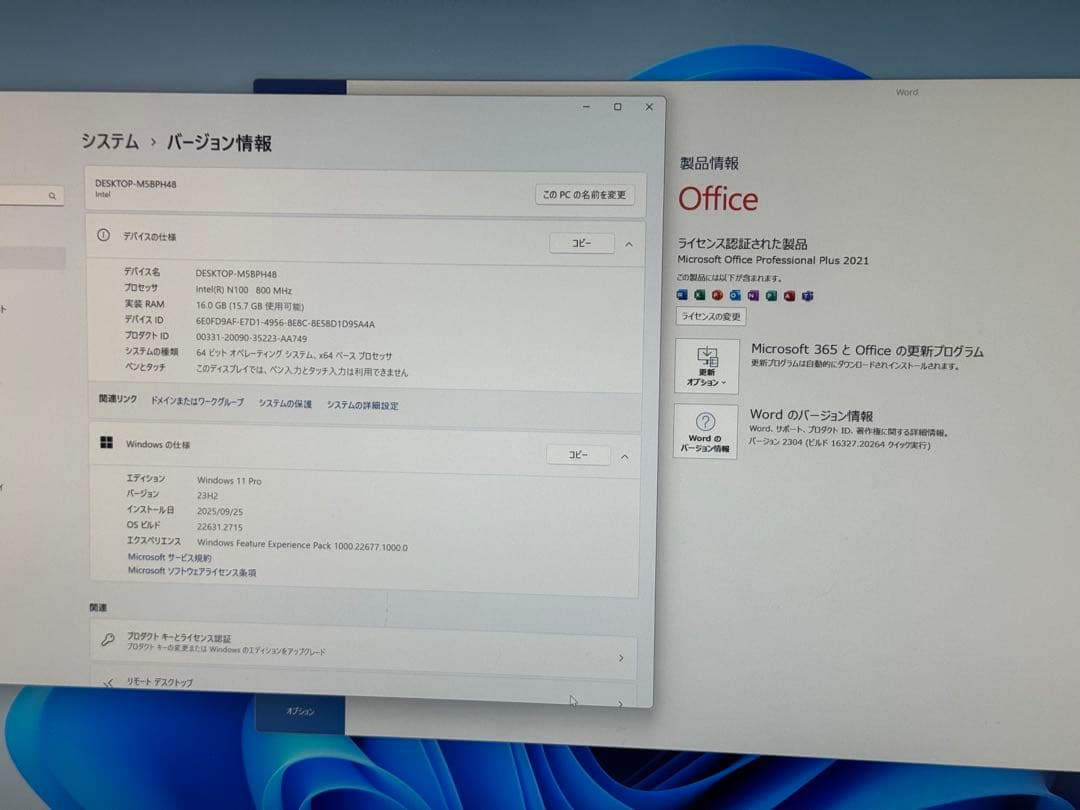The height and width of the screenshot is (810, 1080).
Task: Open the システムの保護 link
Action: (285, 404)
